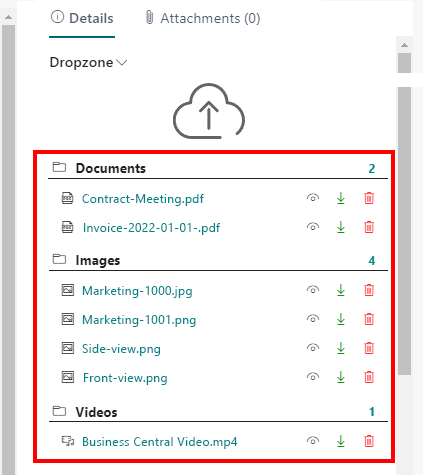
Task: Open the Attachments (0) tab
Action: click(x=203, y=18)
